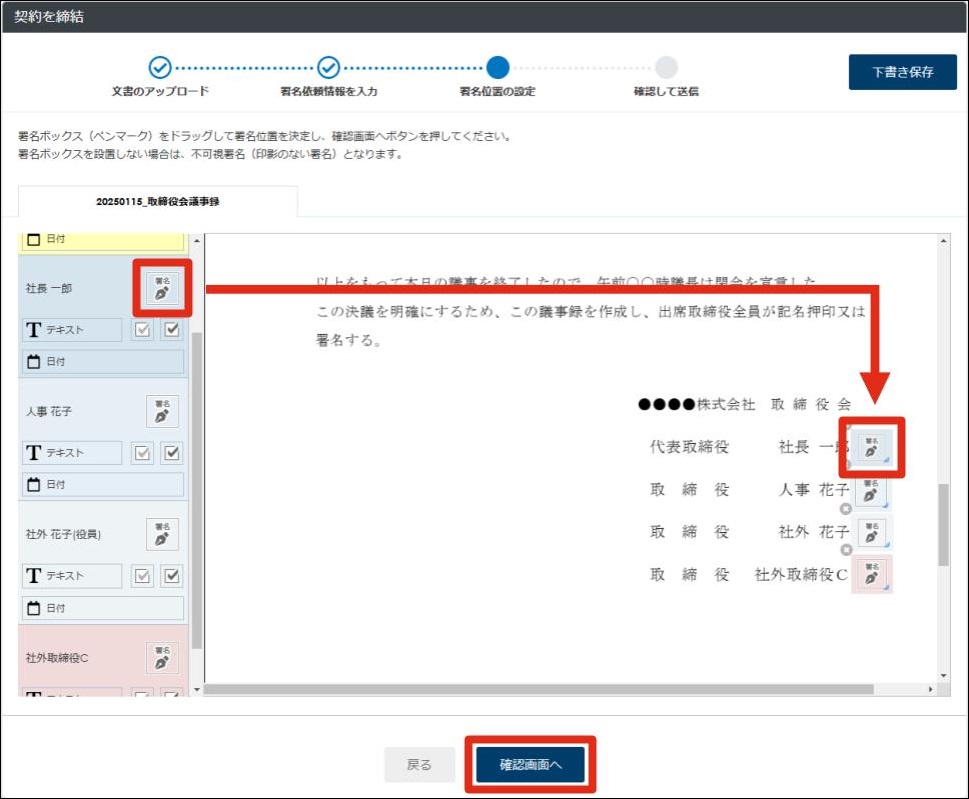Click document preview scrollbar up arrow

coord(943,241)
